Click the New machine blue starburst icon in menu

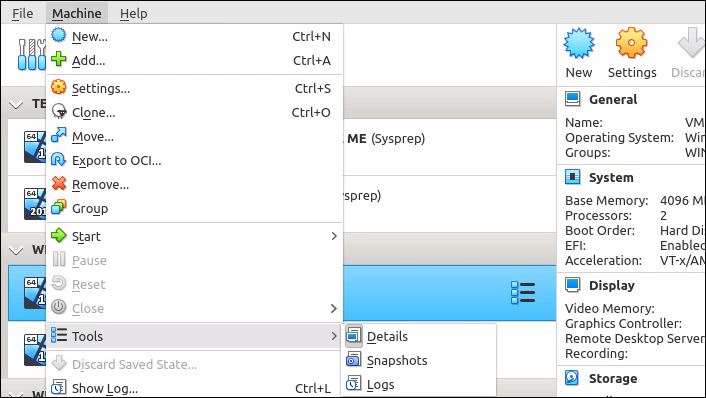pos(59,35)
